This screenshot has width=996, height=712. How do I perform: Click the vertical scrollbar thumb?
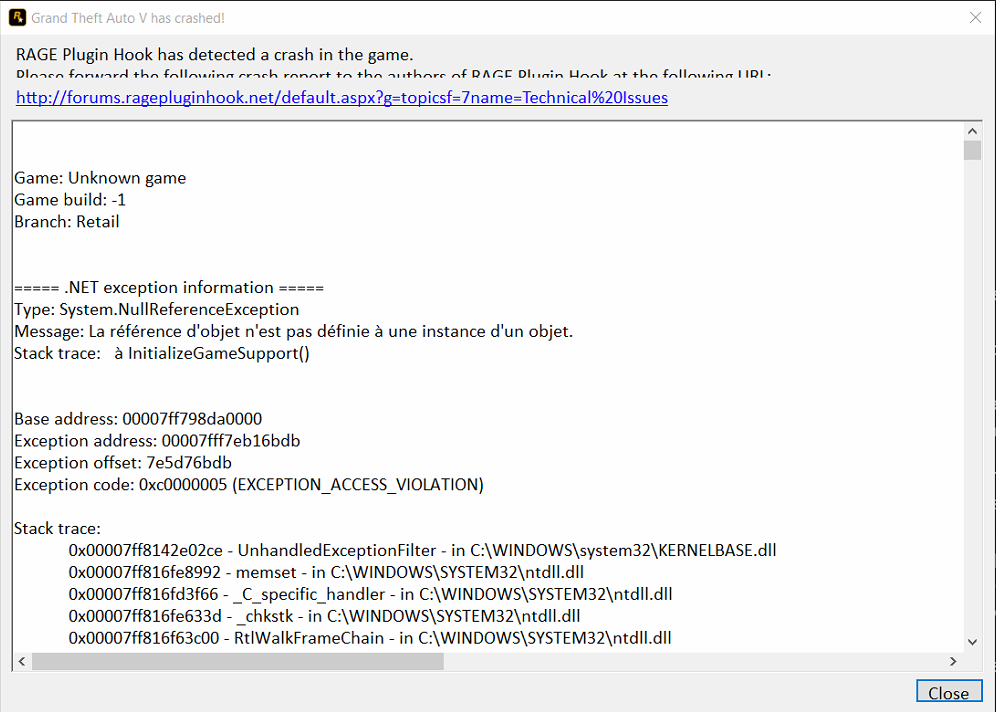click(x=972, y=150)
